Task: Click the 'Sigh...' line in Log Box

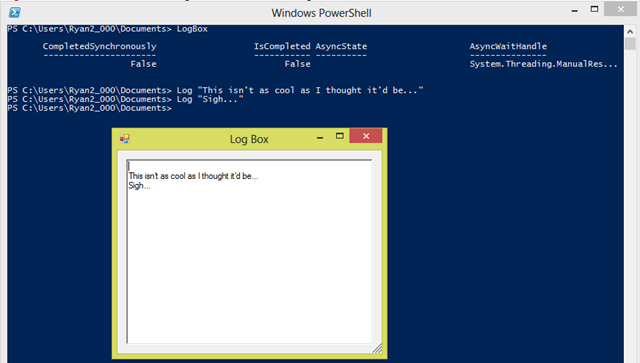Action: point(140,186)
